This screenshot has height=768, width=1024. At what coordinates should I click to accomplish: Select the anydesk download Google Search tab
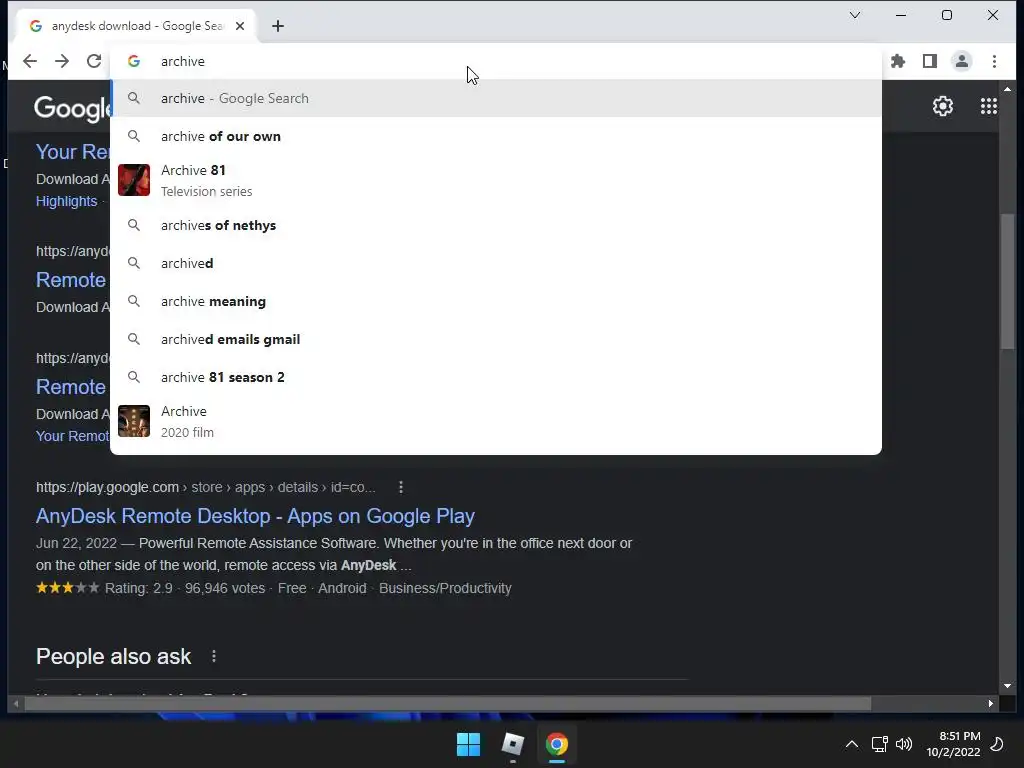[x=137, y=26]
